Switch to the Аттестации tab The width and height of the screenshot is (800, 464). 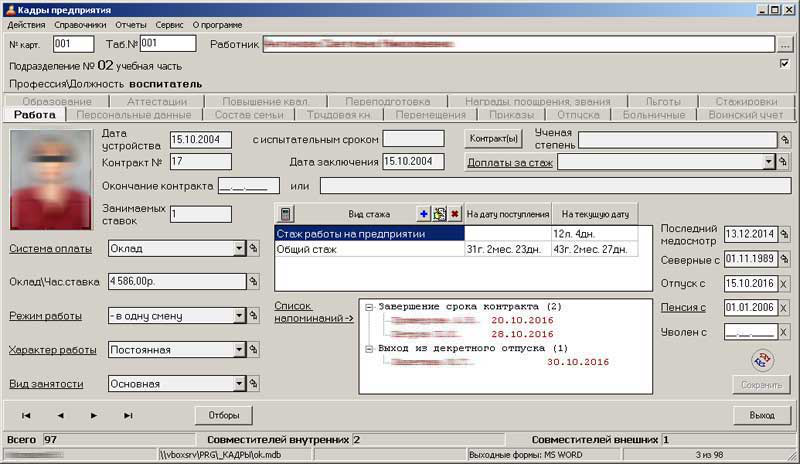coord(157,101)
